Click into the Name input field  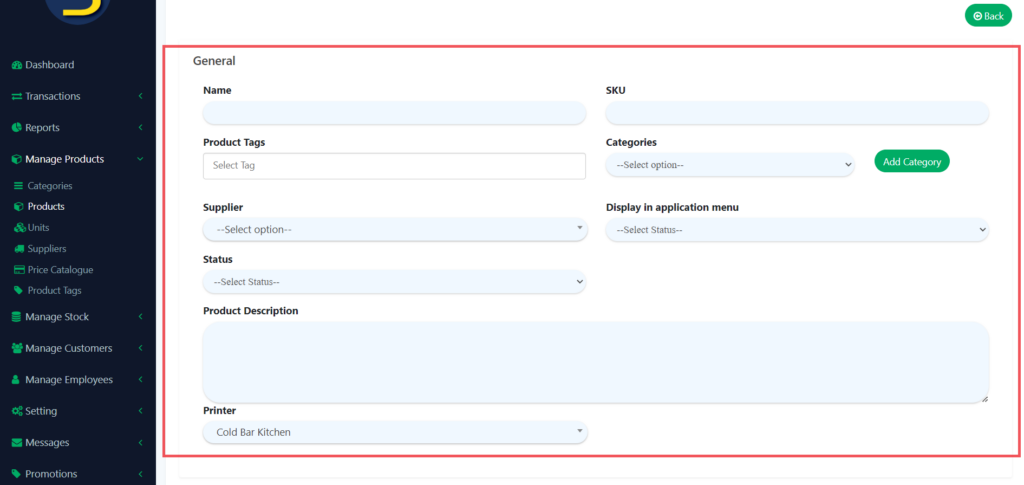[x=394, y=113]
